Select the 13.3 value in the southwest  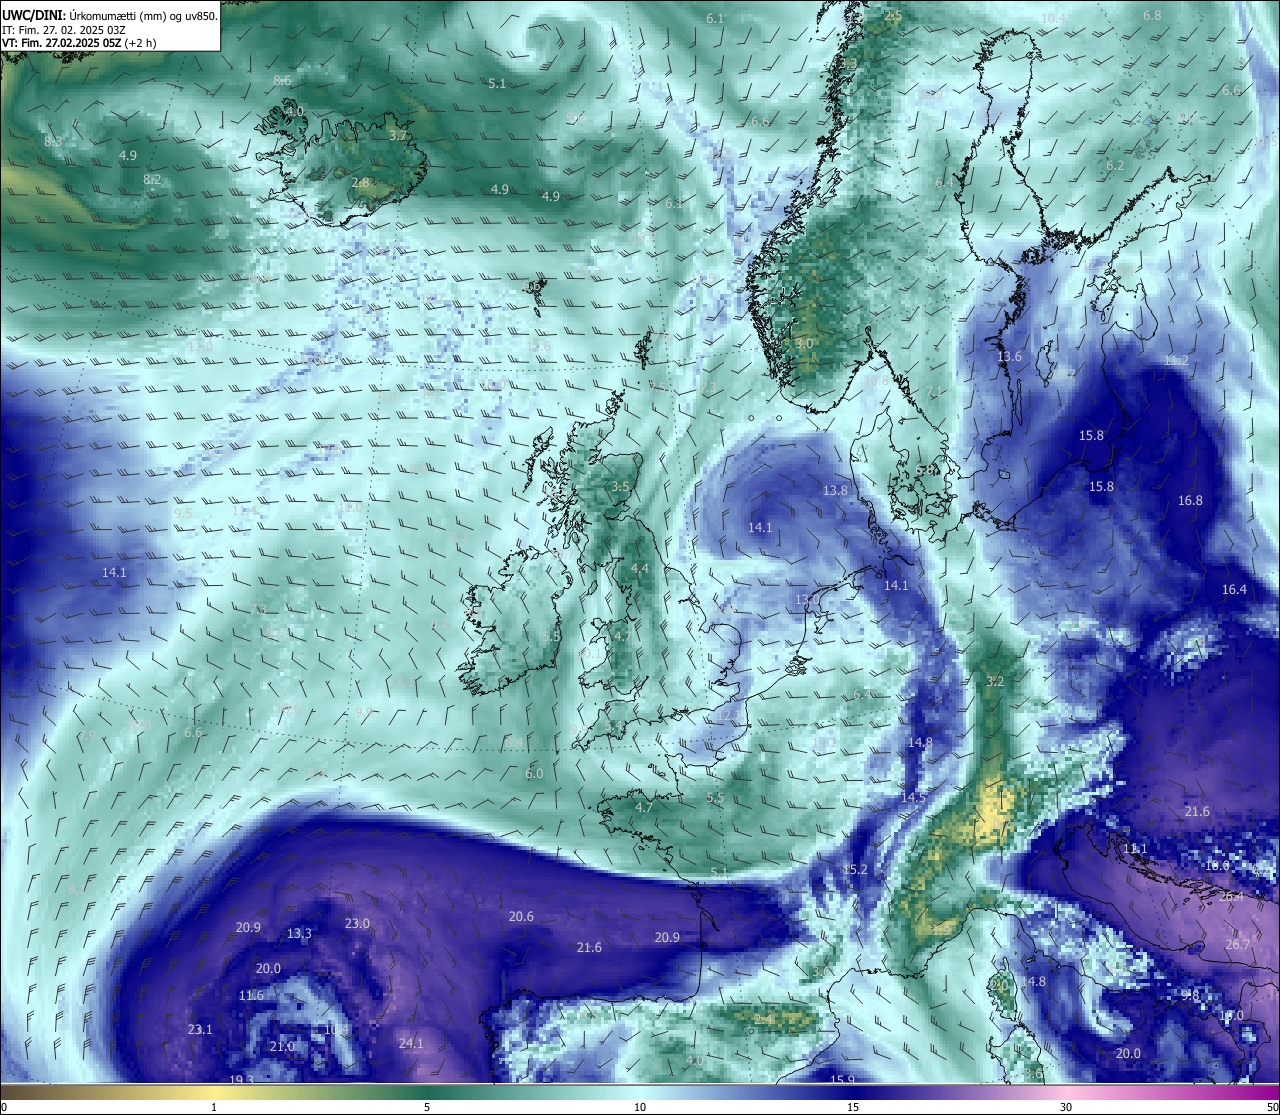299,933
